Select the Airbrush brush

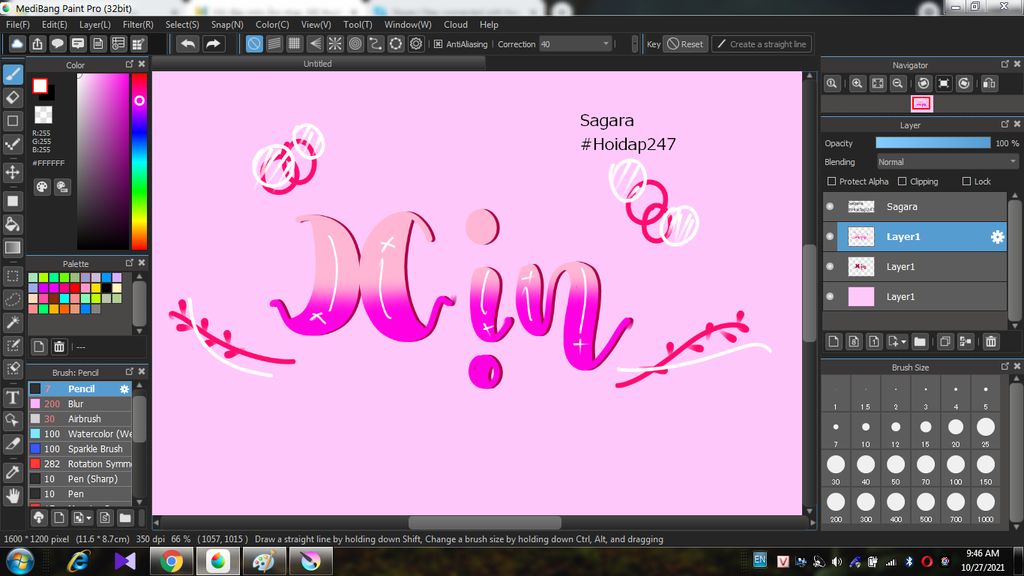click(80, 419)
